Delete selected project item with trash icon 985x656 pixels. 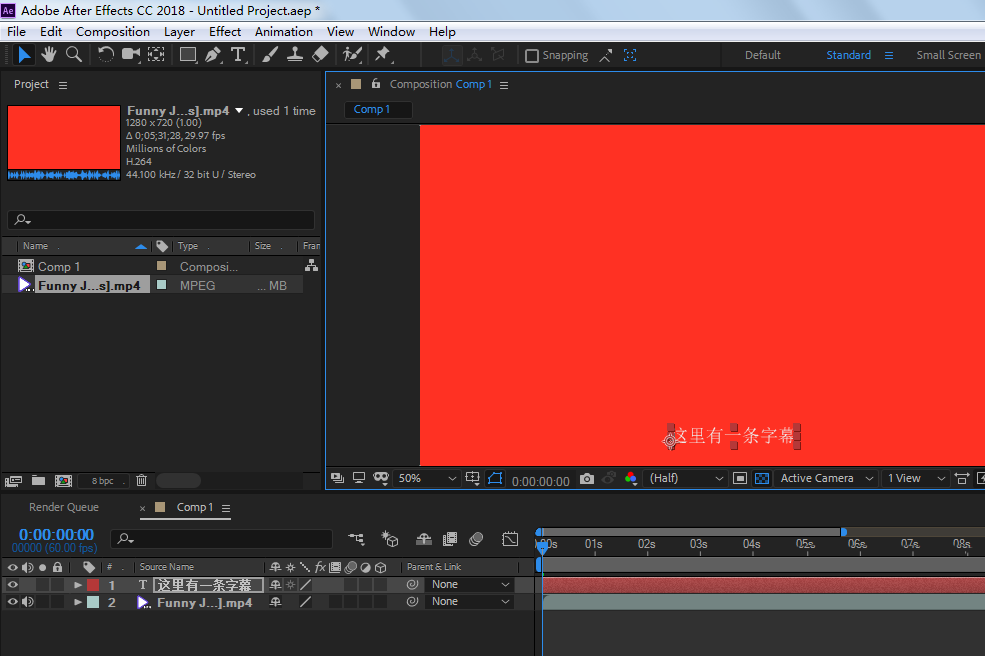141,481
